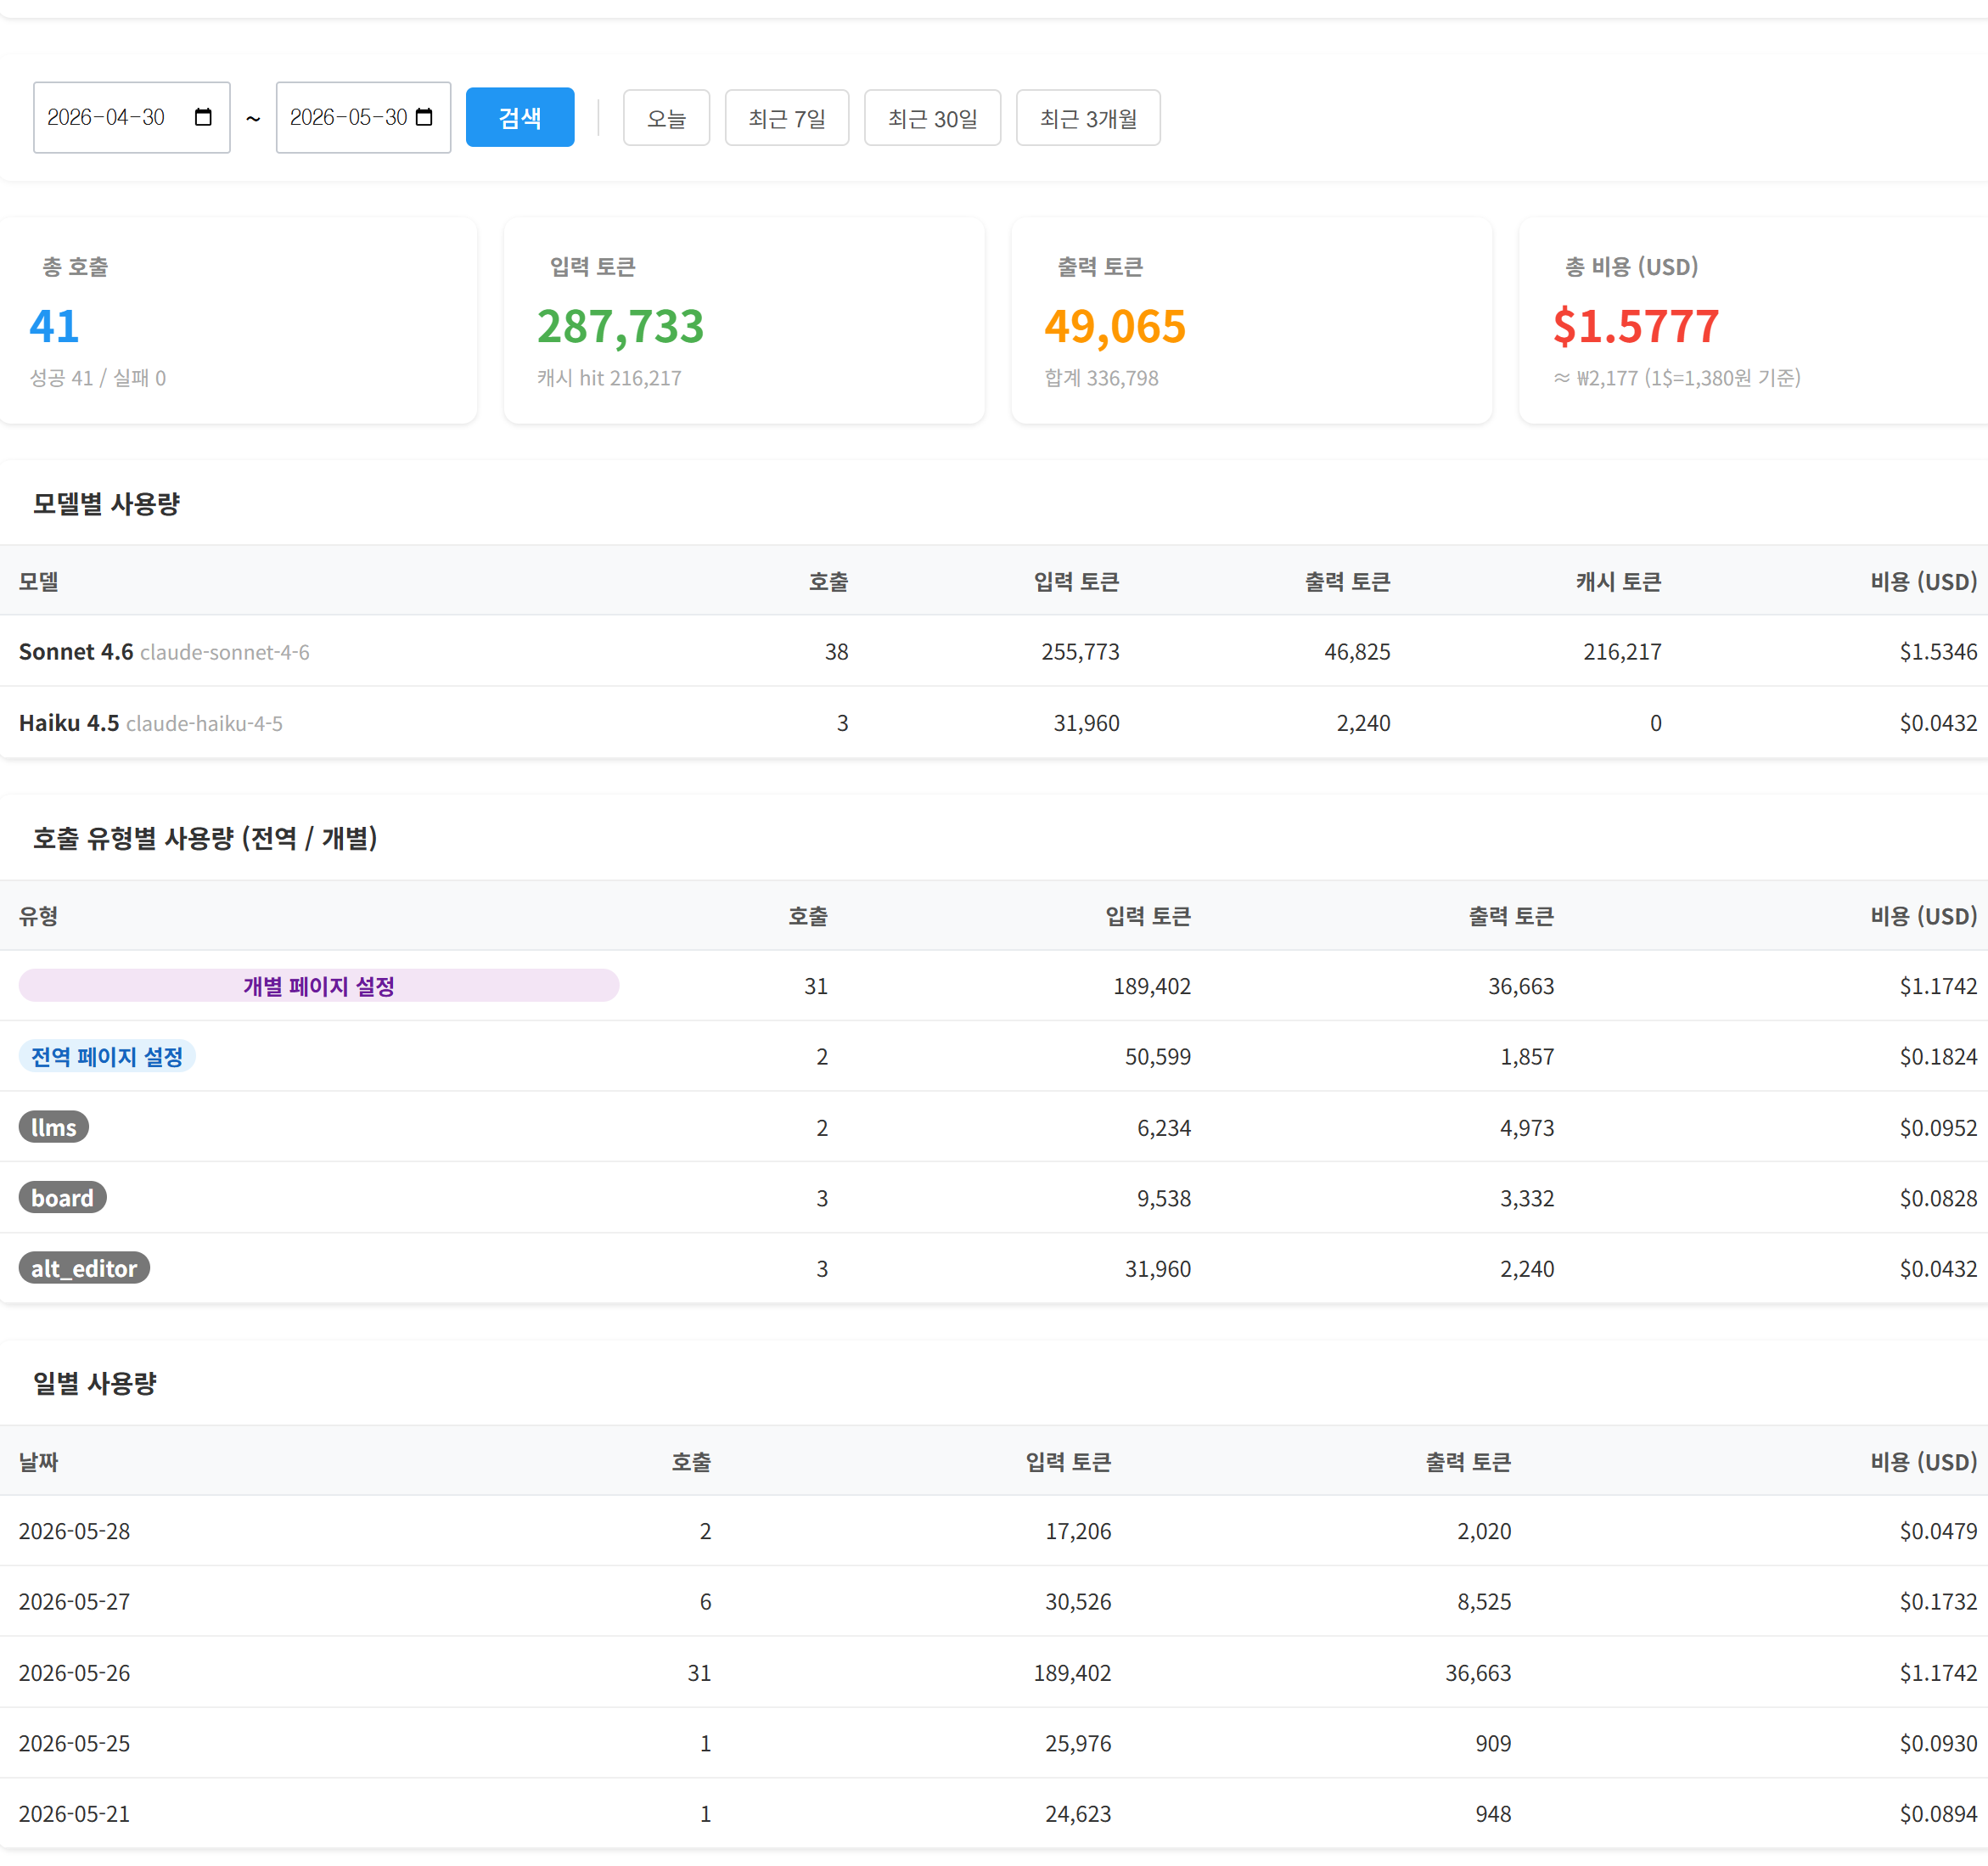This screenshot has width=1988, height=1866.
Task: Click the 캐시 hit 216,217 text
Action: pos(609,378)
